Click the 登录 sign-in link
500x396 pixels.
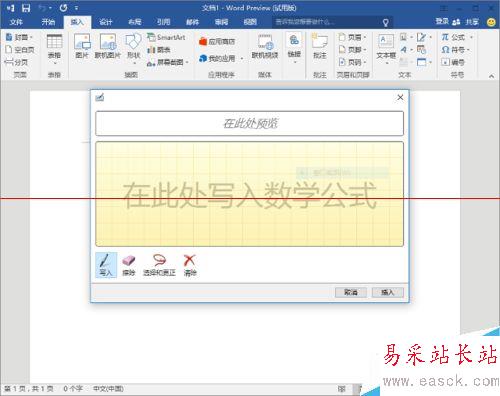442,22
